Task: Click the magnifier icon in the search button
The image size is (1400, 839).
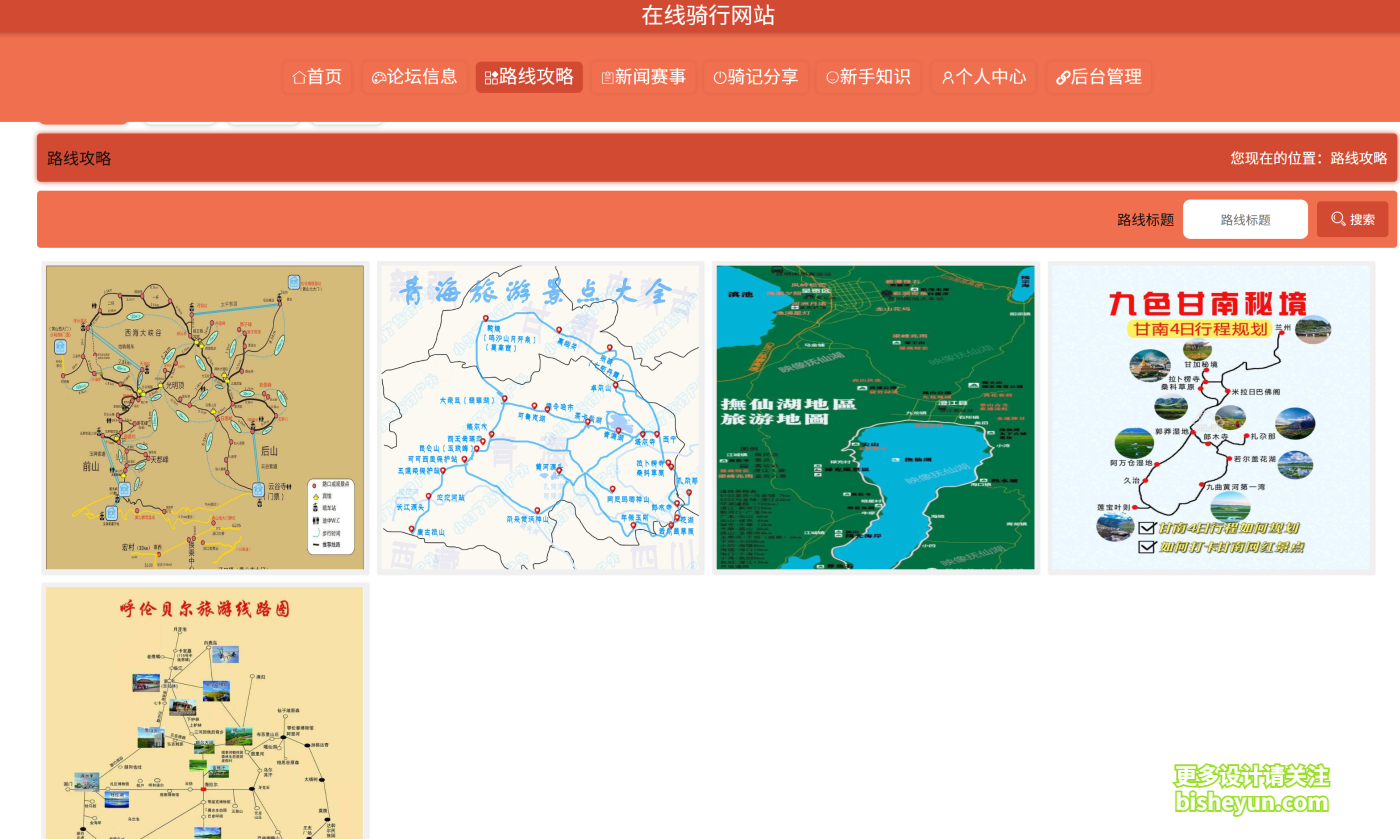Action: (x=1337, y=219)
